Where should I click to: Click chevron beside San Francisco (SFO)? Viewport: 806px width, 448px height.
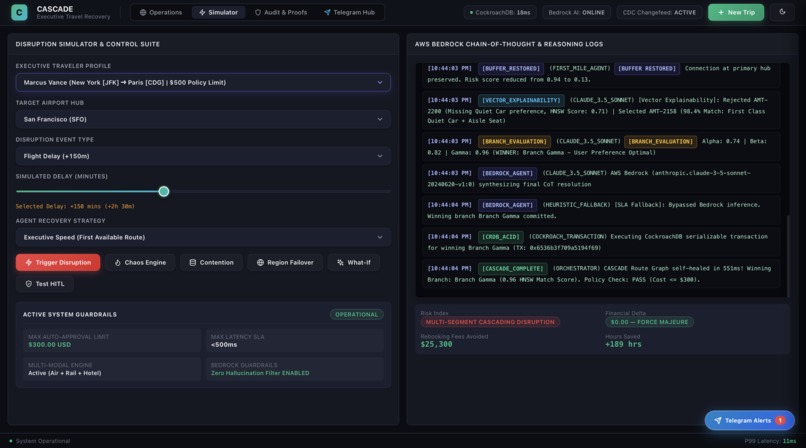(380, 119)
